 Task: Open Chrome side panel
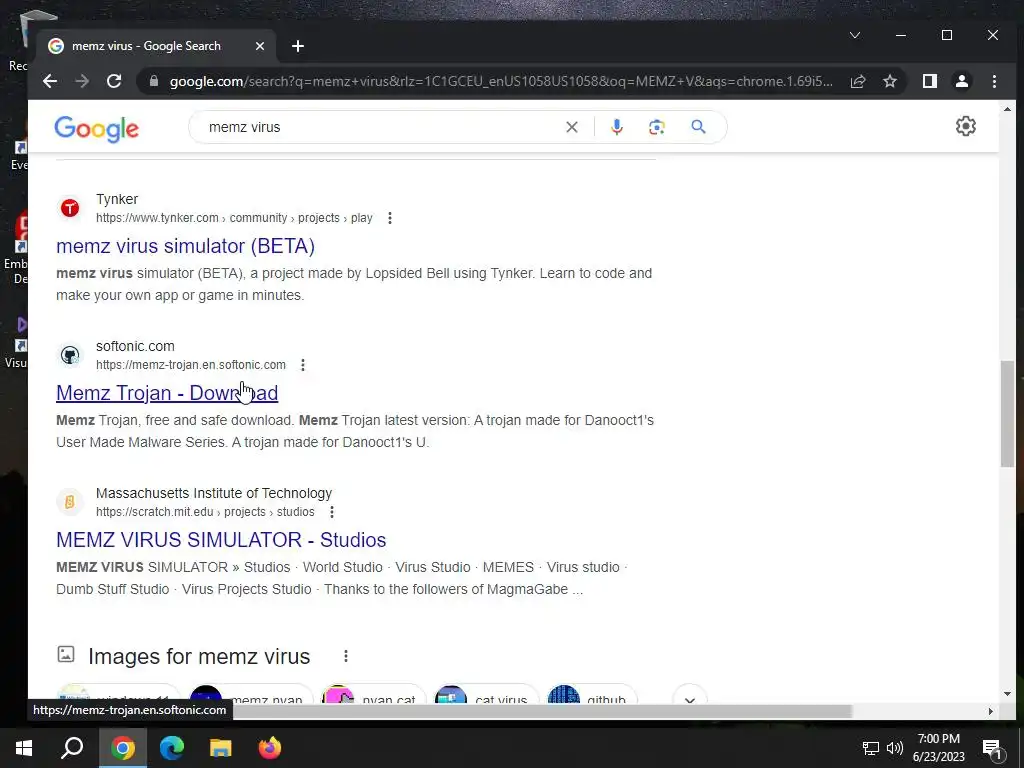pos(930,81)
